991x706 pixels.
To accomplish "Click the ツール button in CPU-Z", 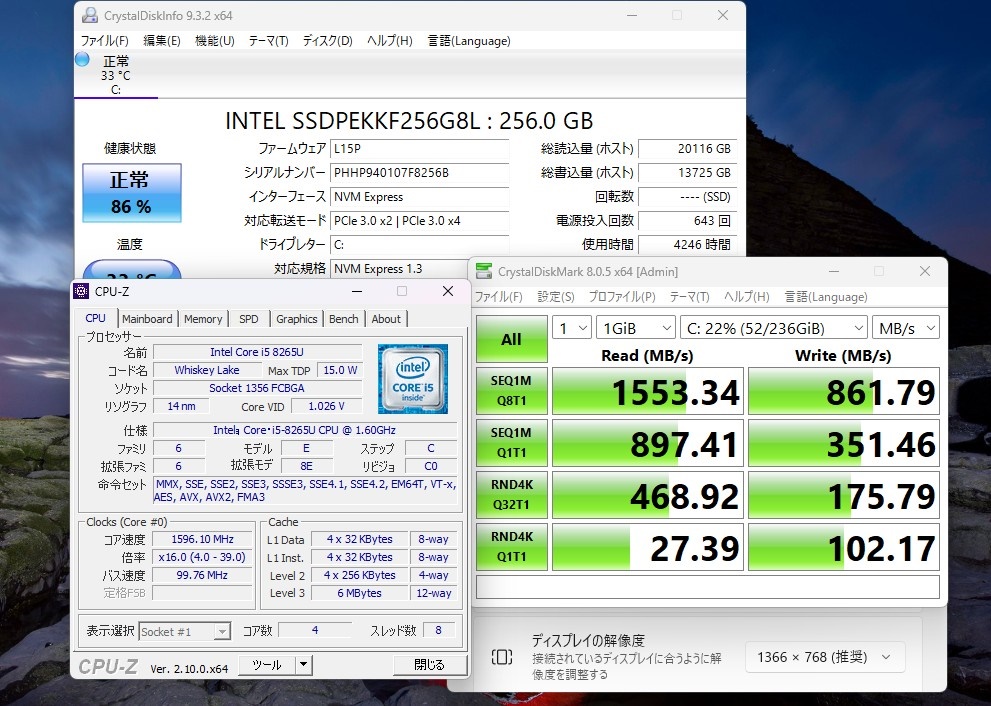I will click(267, 665).
